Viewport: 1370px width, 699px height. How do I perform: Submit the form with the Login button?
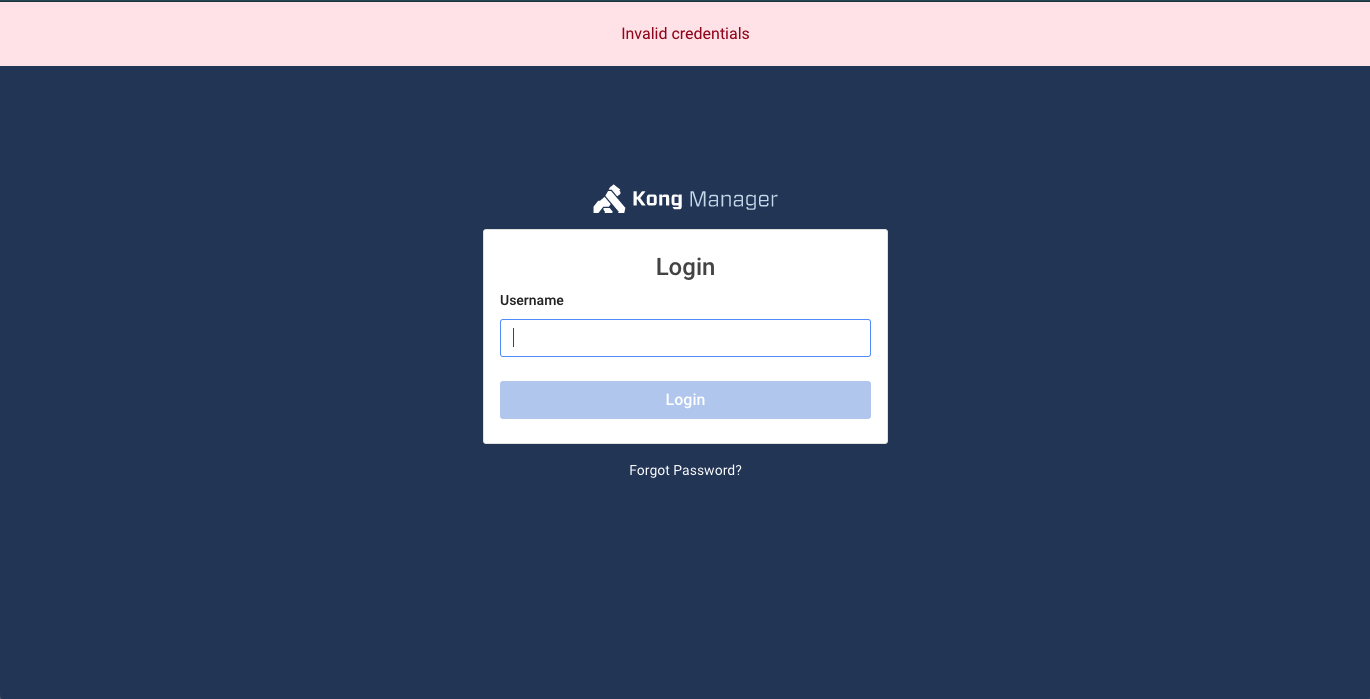(x=685, y=400)
